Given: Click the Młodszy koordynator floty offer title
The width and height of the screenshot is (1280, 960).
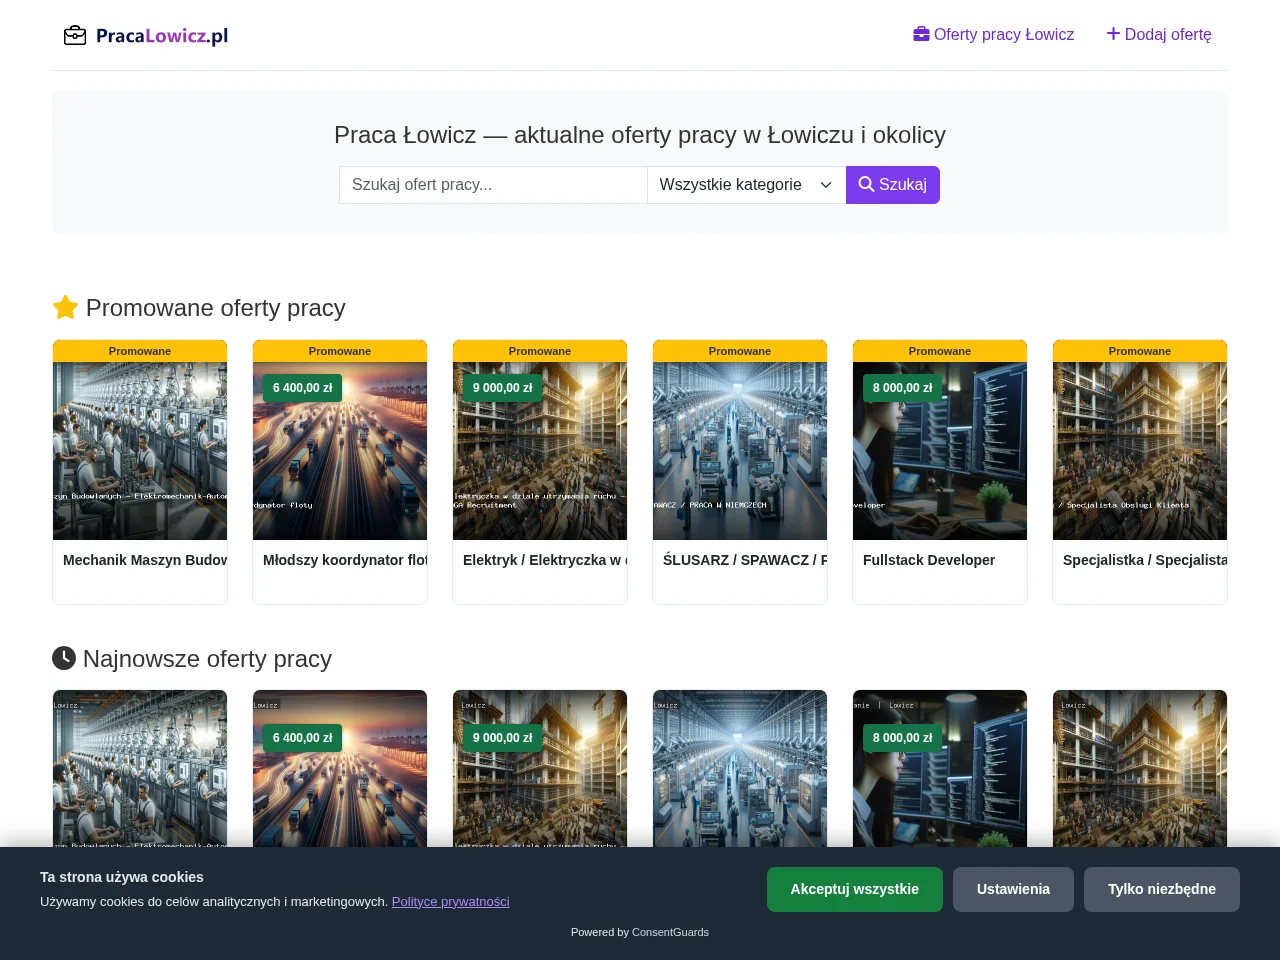Looking at the screenshot, I should [x=345, y=560].
